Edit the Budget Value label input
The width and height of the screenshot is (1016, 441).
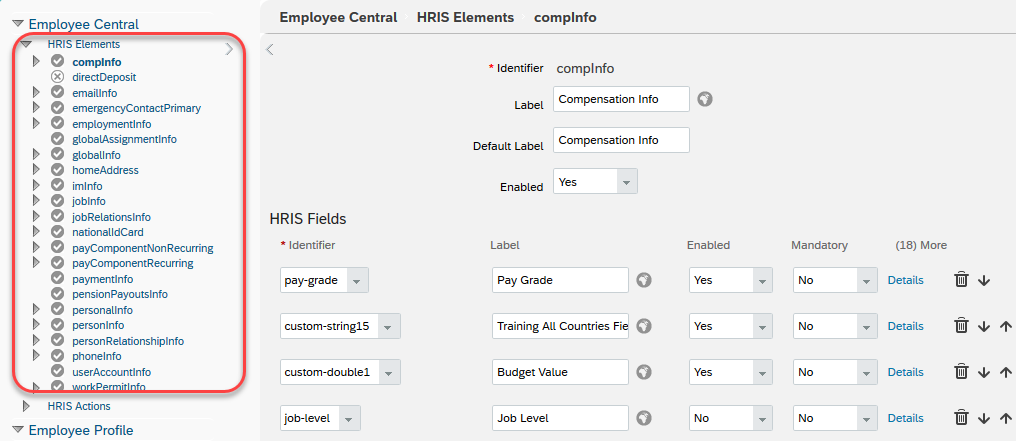click(560, 372)
